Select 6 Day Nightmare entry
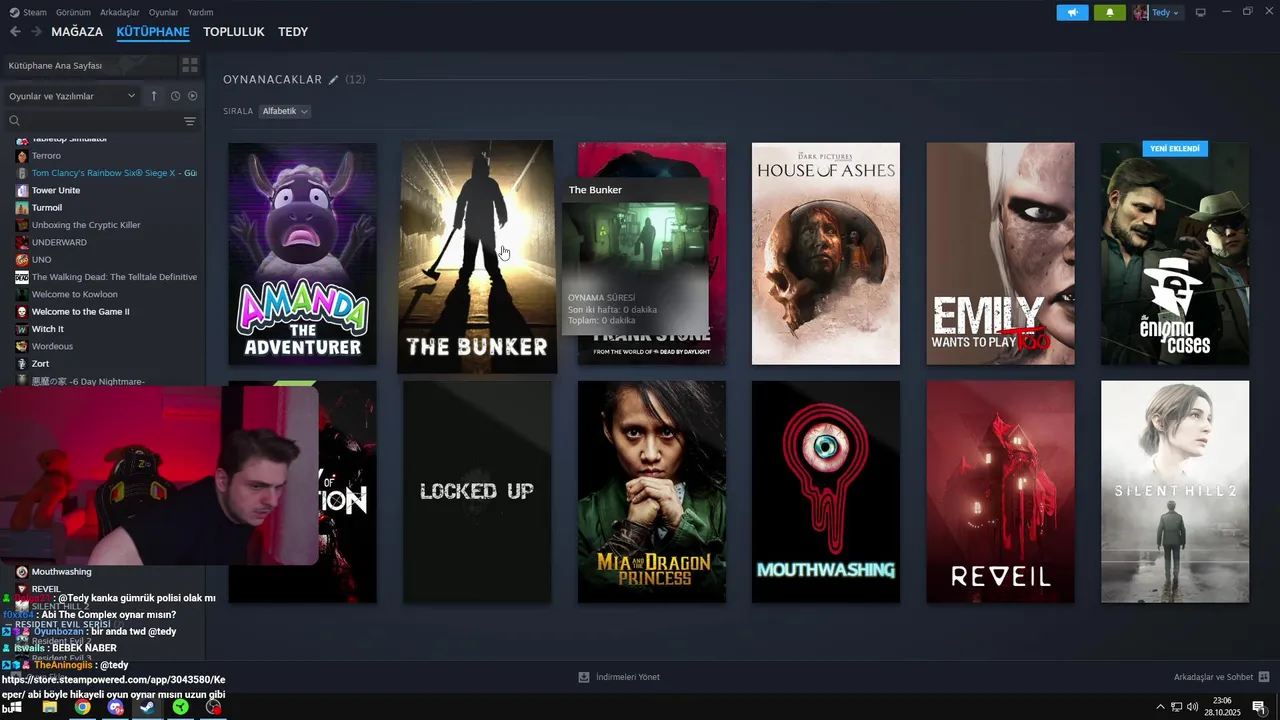 [x=88, y=381]
